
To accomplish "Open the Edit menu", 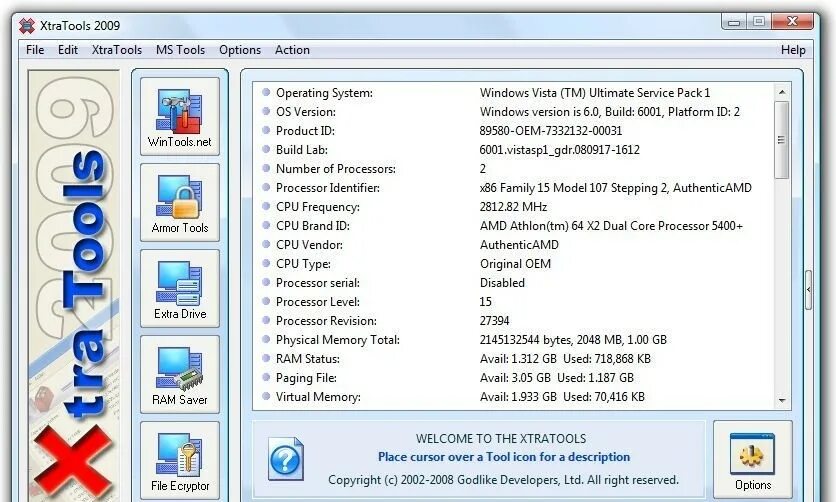I will pyautogui.click(x=68, y=50).
